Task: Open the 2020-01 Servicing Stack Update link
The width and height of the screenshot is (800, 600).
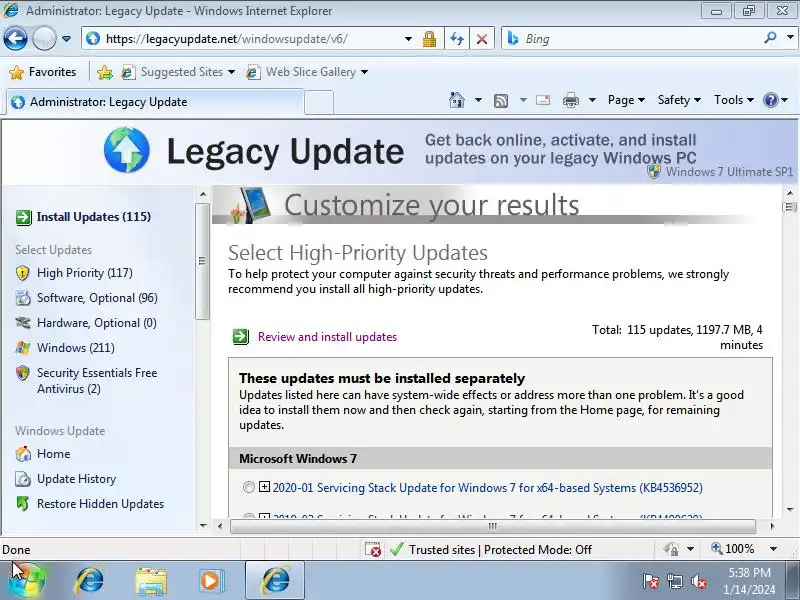Action: (487, 488)
